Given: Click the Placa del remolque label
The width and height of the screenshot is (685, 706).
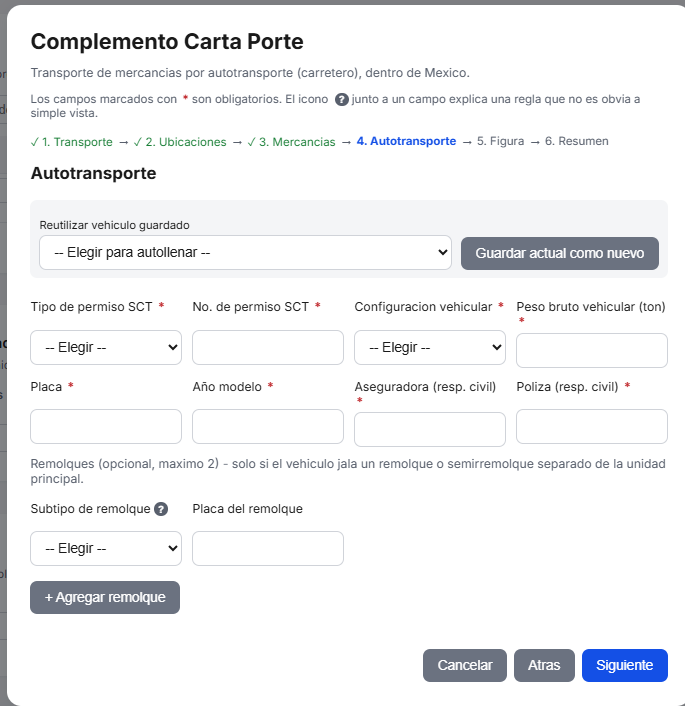Looking at the screenshot, I should [x=247, y=509].
